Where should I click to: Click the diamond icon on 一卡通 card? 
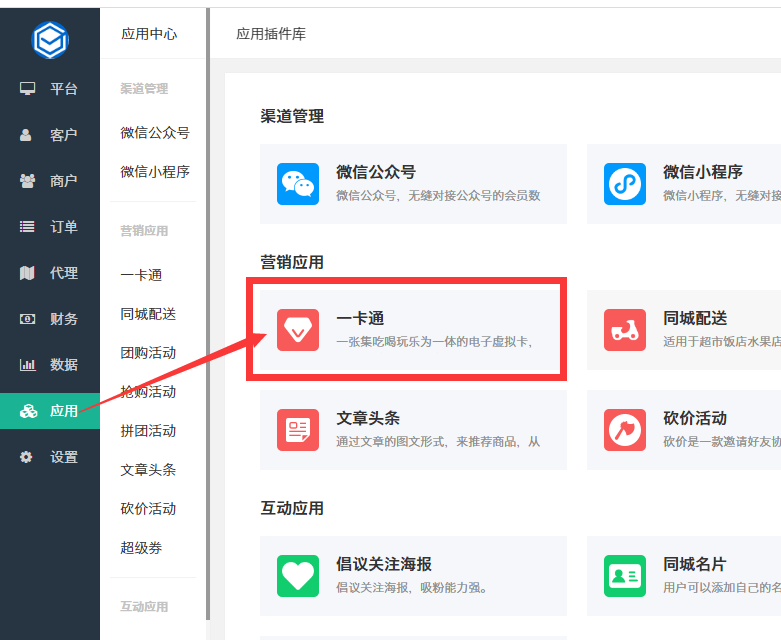pyautogui.click(x=298, y=330)
